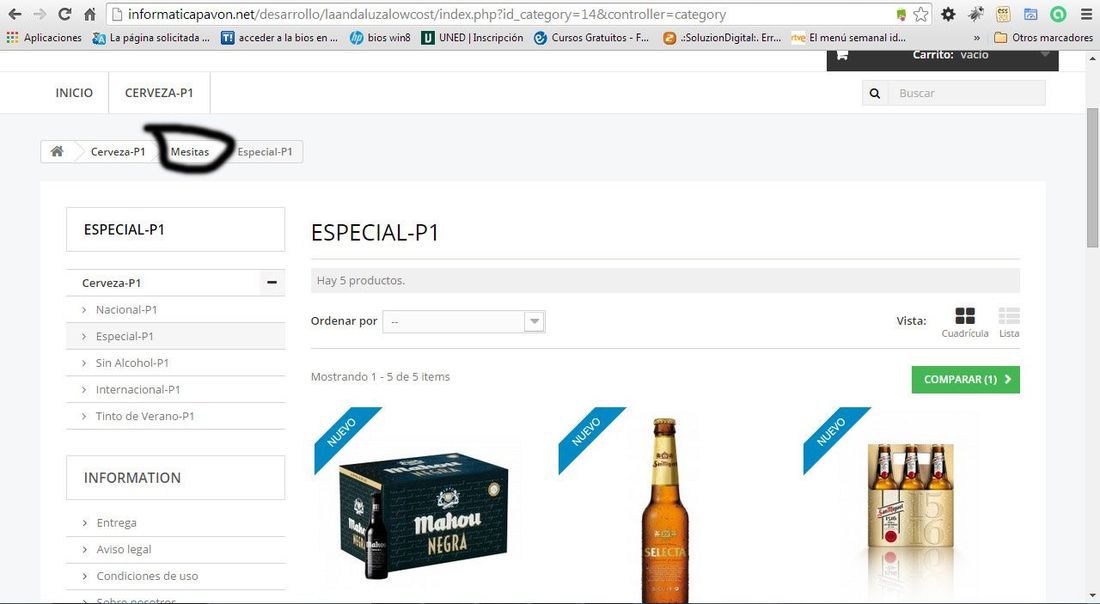This screenshot has width=1100, height=604.
Task: Click the Carrito vacío cart label
Action: tap(951, 54)
